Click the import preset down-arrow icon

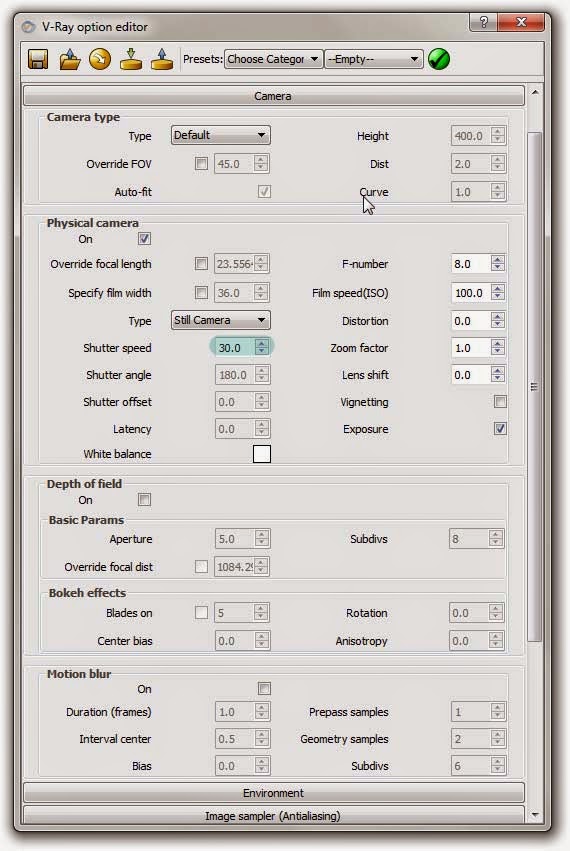(131, 59)
